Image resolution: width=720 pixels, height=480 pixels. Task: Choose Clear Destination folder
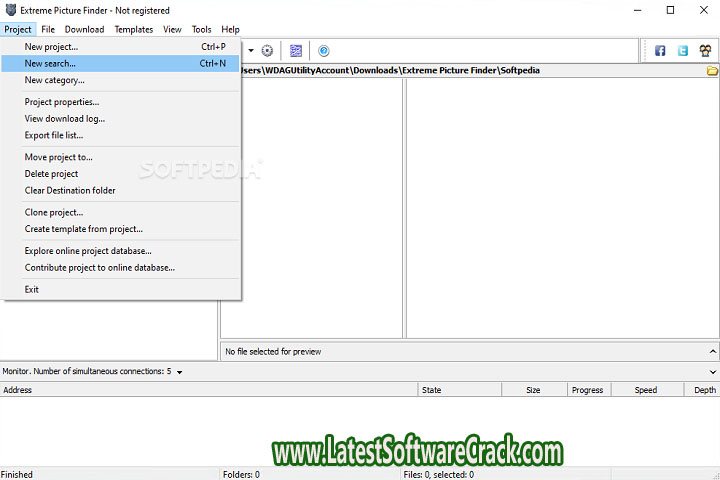[121, 190]
